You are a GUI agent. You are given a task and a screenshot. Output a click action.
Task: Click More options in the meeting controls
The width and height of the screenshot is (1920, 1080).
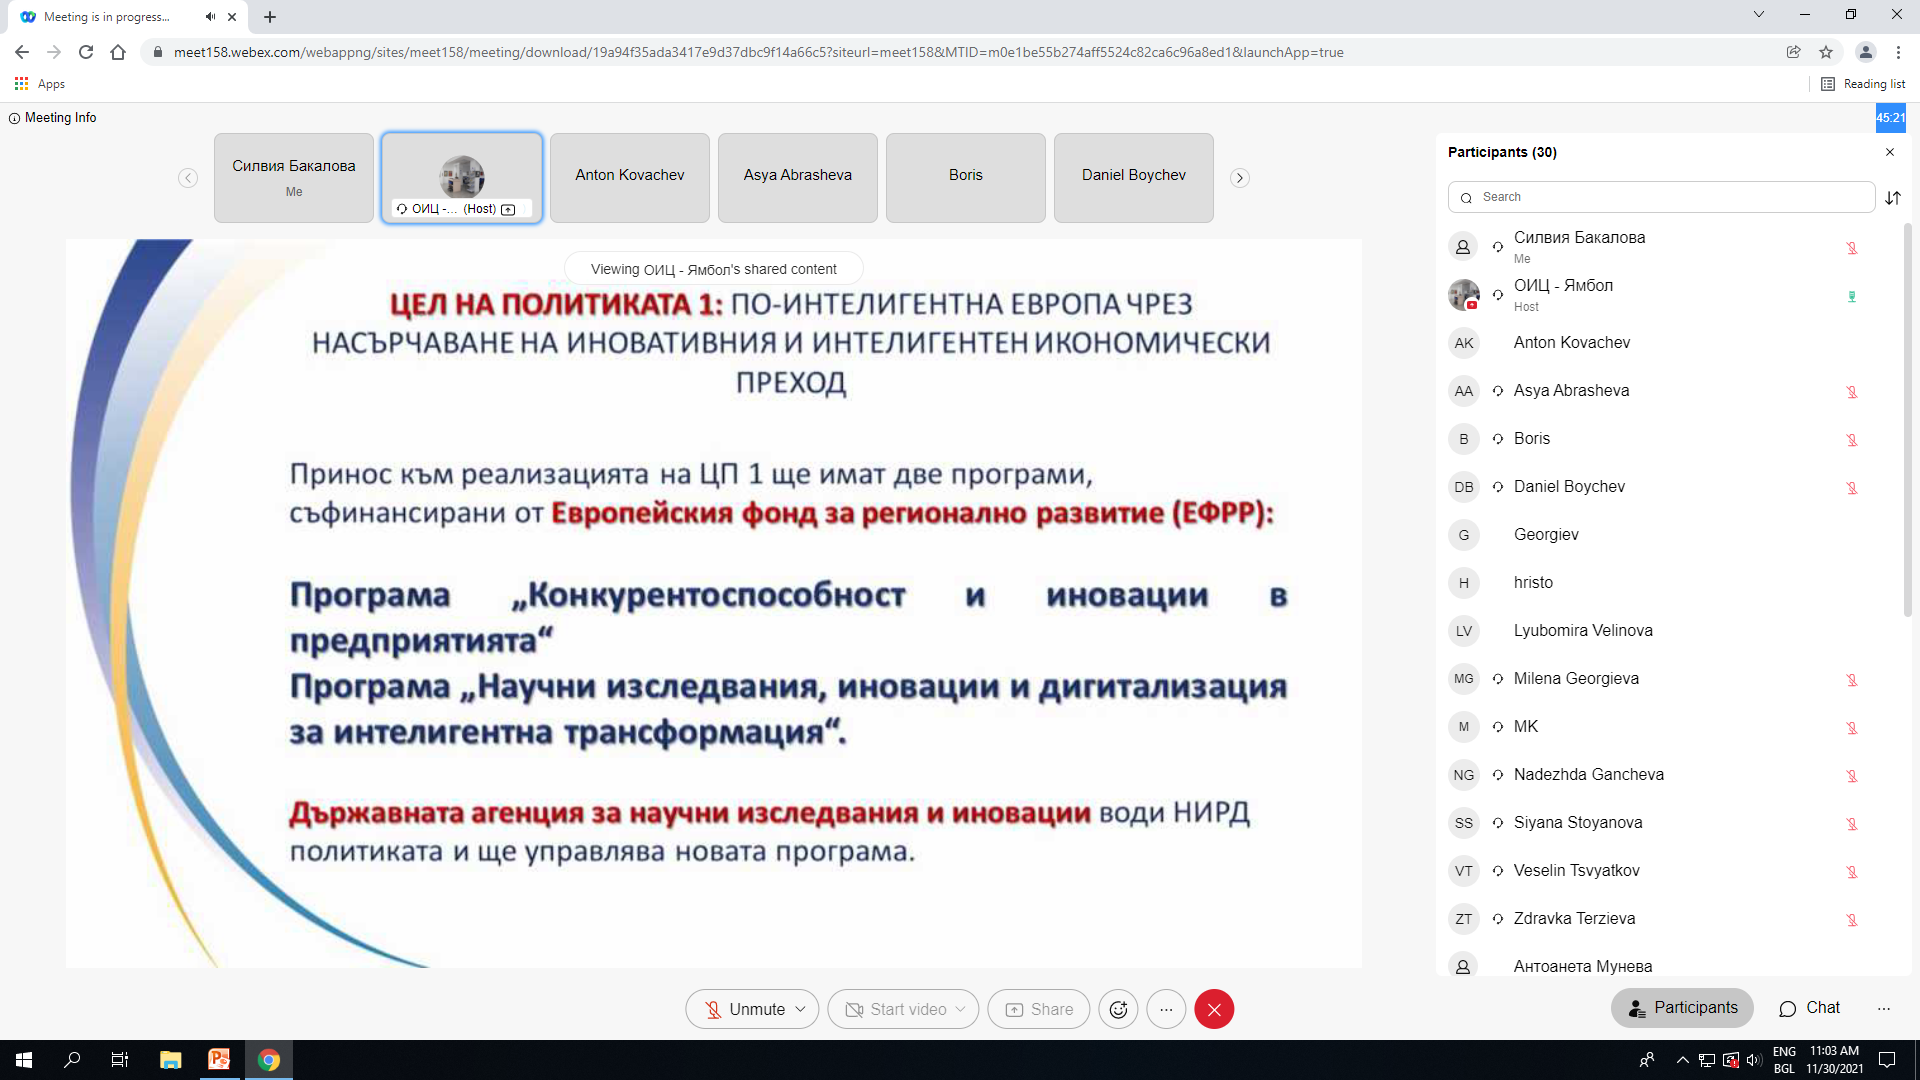[1166, 1009]
